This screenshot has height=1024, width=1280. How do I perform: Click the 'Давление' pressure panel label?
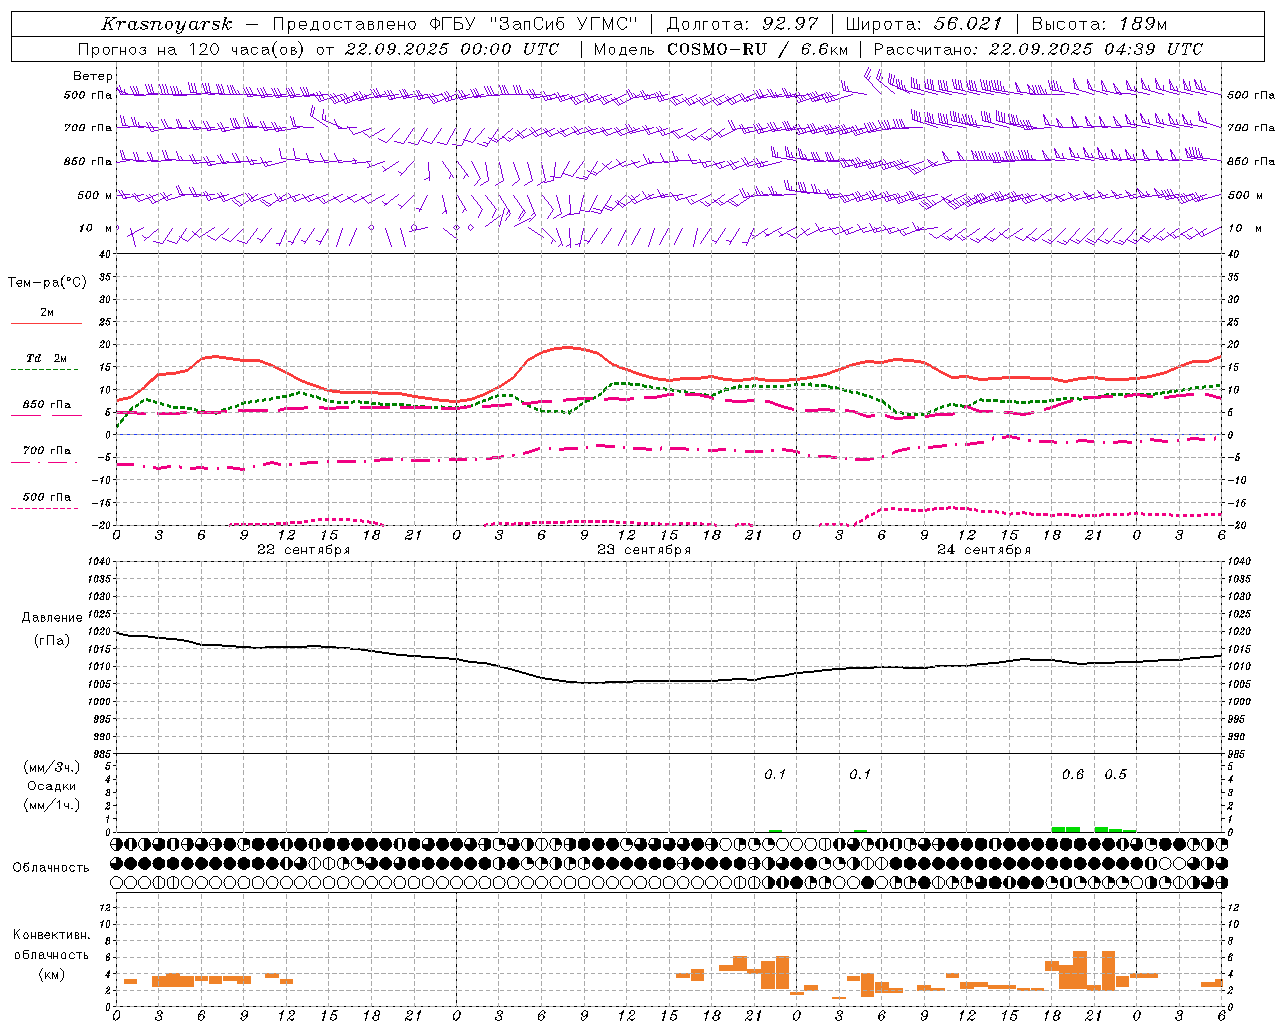coord(52,617)
